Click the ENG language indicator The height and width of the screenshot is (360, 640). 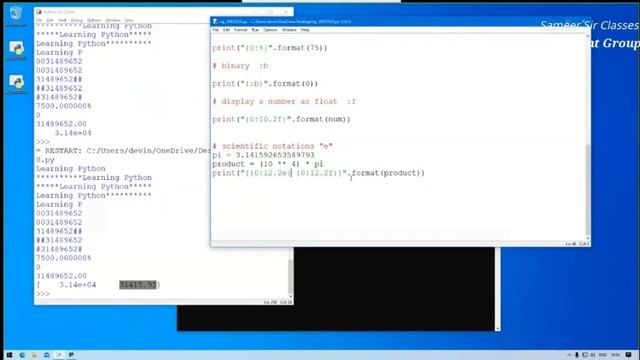tap(602, 355)
